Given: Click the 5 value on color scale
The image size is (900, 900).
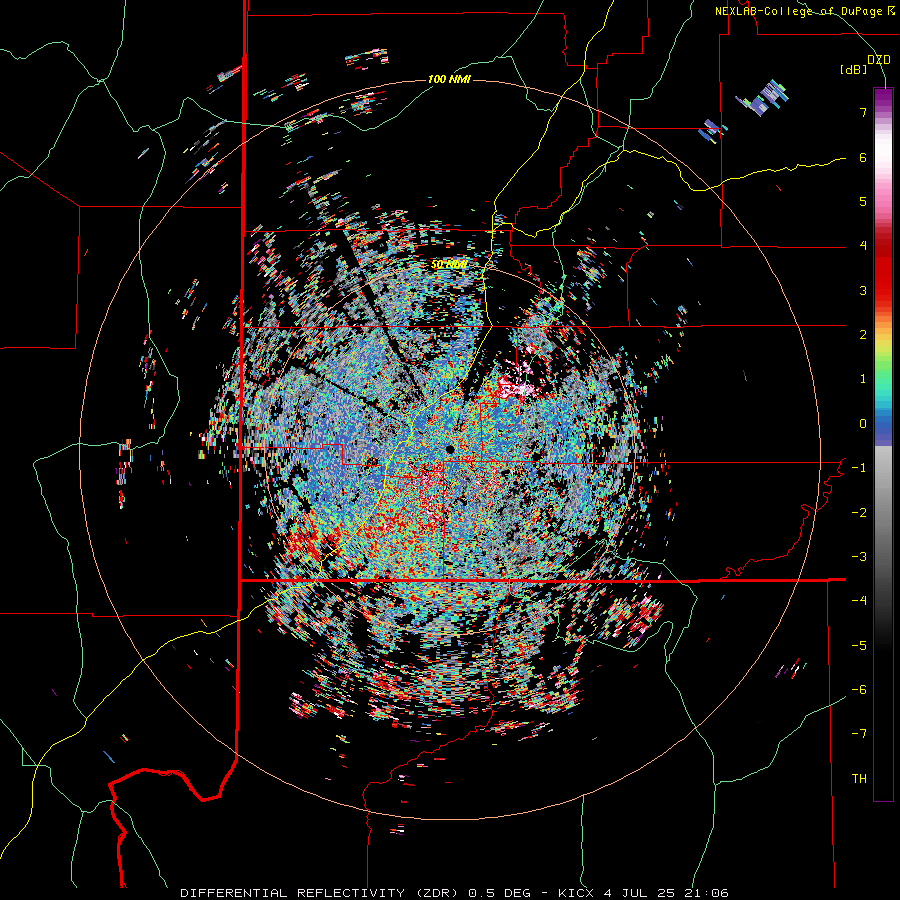Looking at the screenshot, I should [863, 201].
